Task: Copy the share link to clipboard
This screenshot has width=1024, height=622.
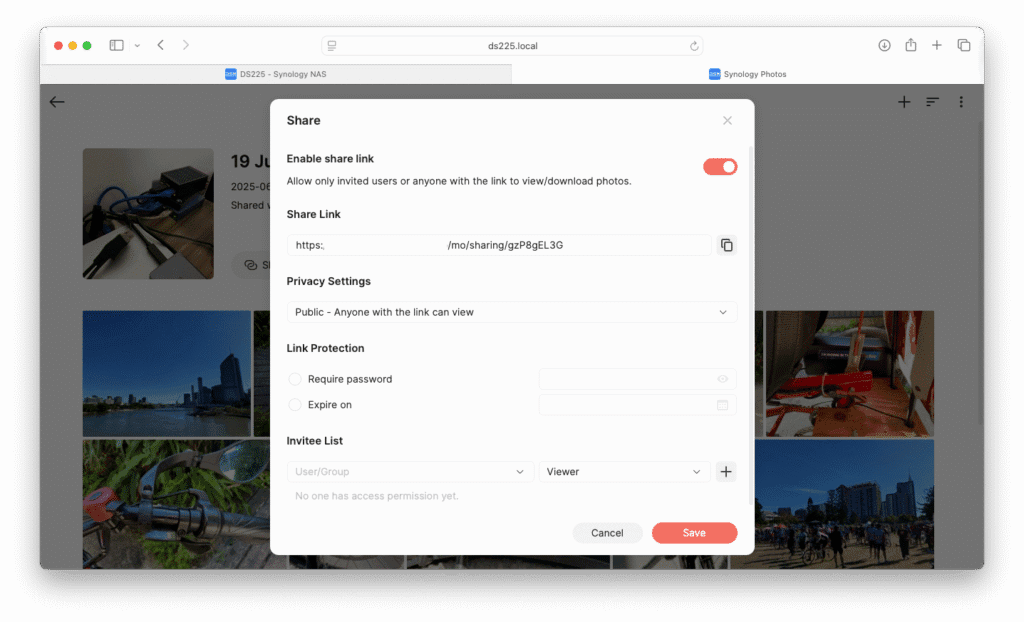Action: click(727, 245)
